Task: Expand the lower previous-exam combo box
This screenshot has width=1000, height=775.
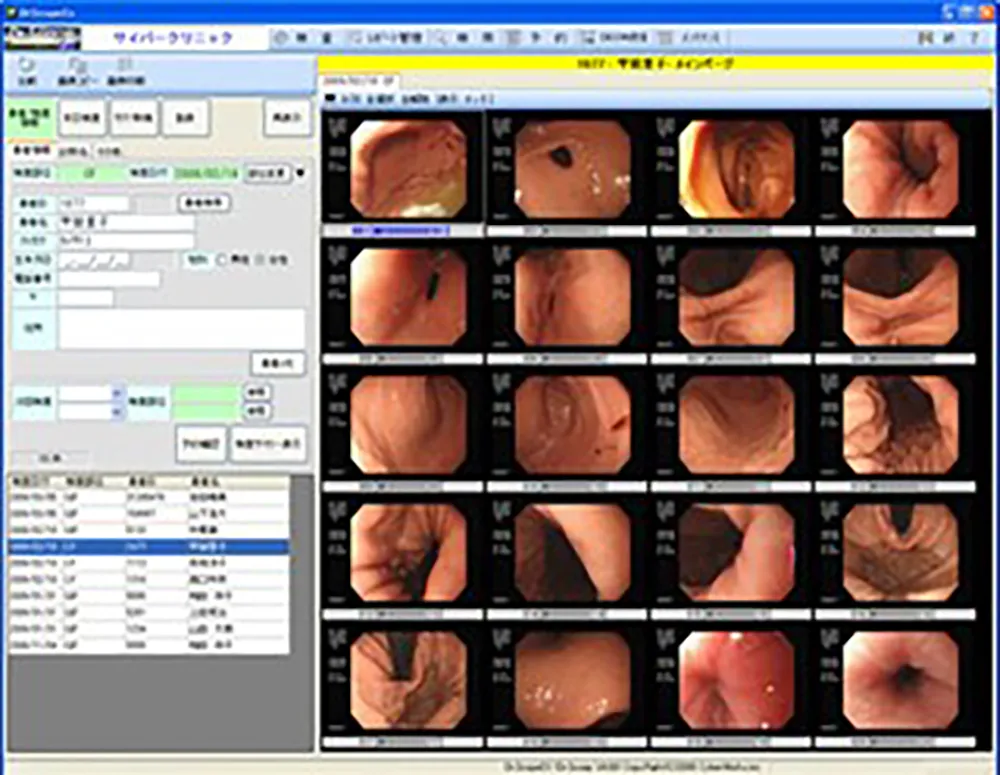Action: pyautogui.click(x=117, y=411)
